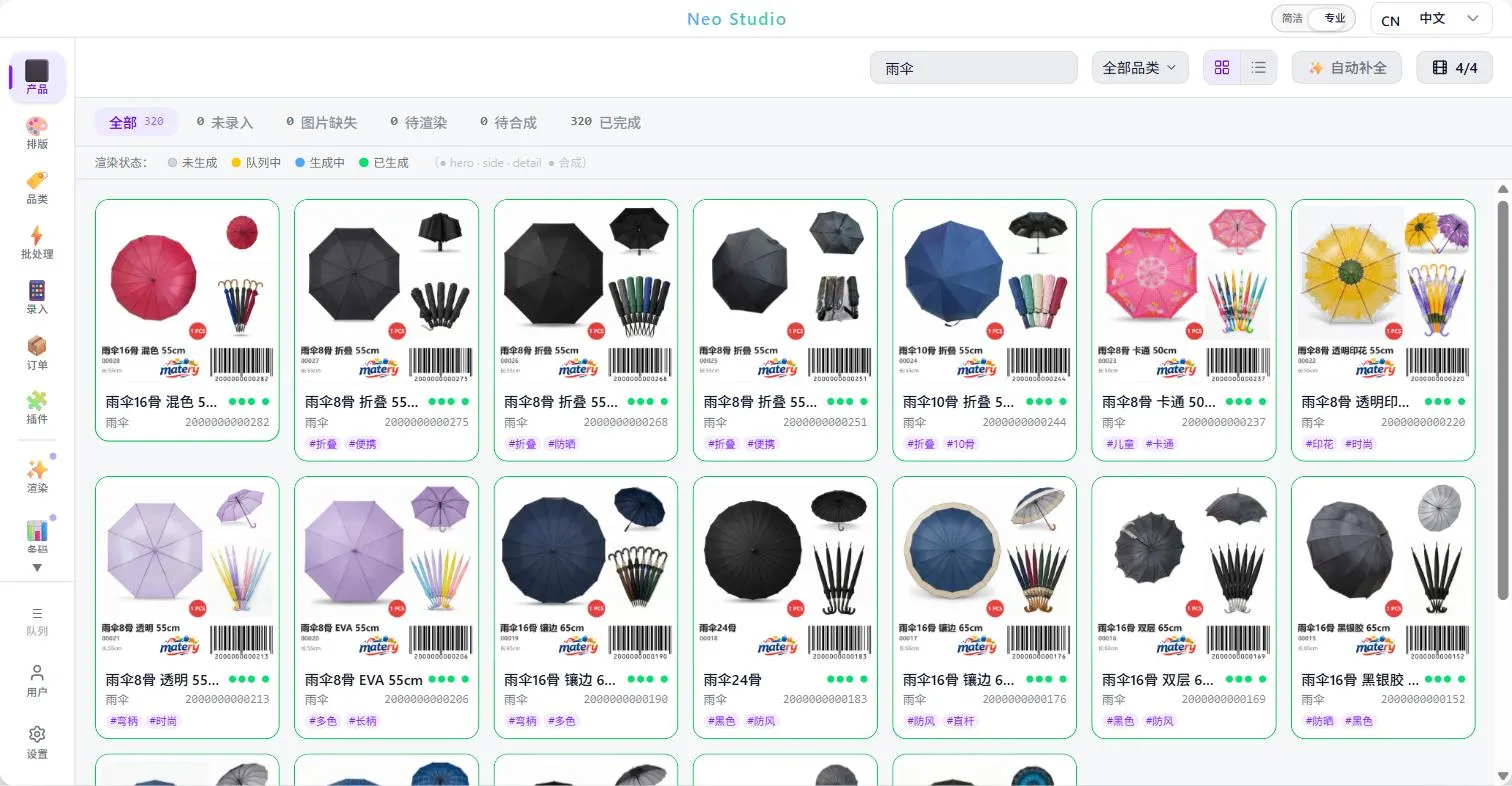Click the #10骨 tag
Image resolution: width=1512 pixels, height=786 pixels.
pos(960,444)
